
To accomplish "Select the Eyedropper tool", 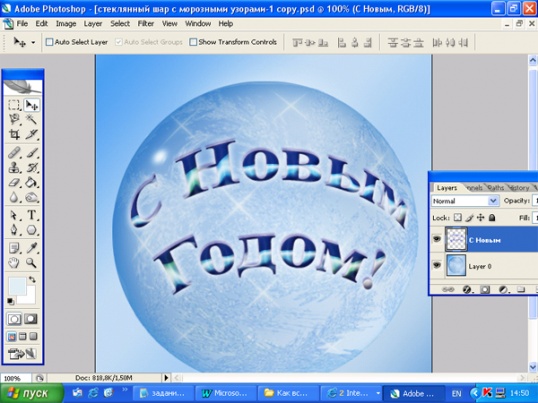I will coord(32,248).
